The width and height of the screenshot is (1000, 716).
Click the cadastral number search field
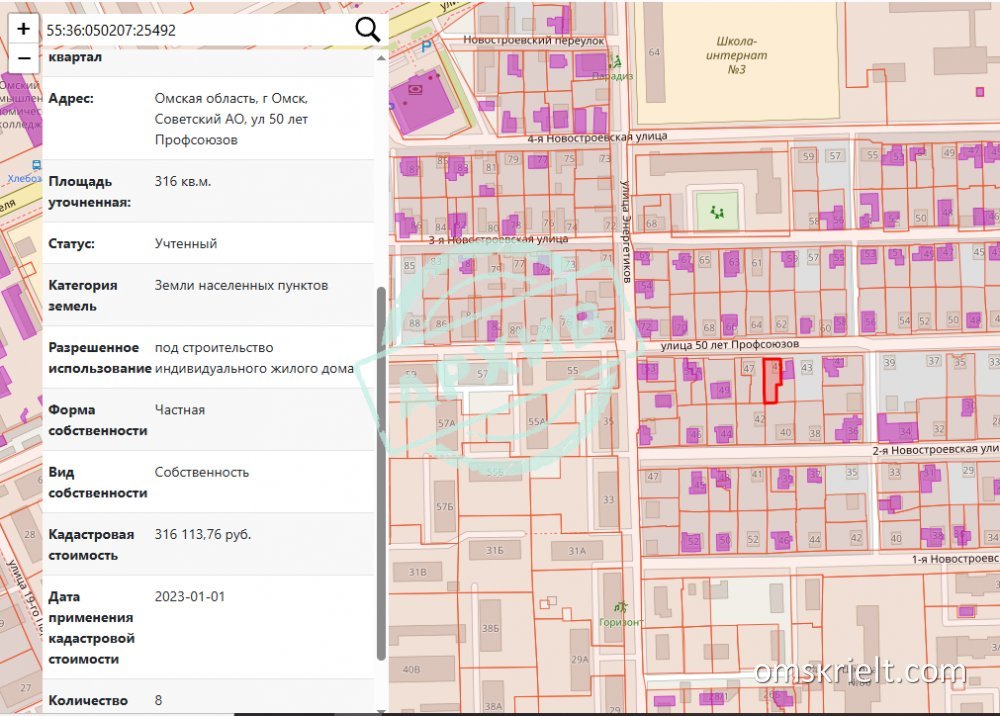(195, 30)
